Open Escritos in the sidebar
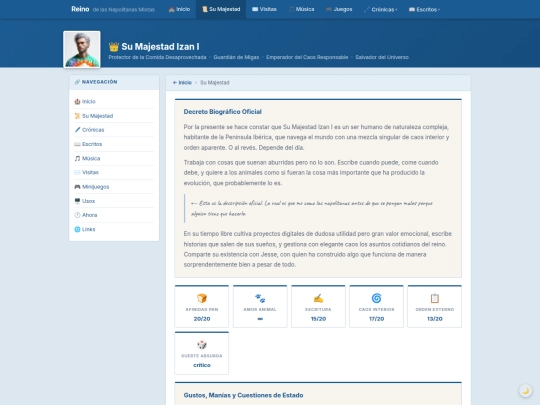This screenshot has height=405, width=540. pos(114,144)
